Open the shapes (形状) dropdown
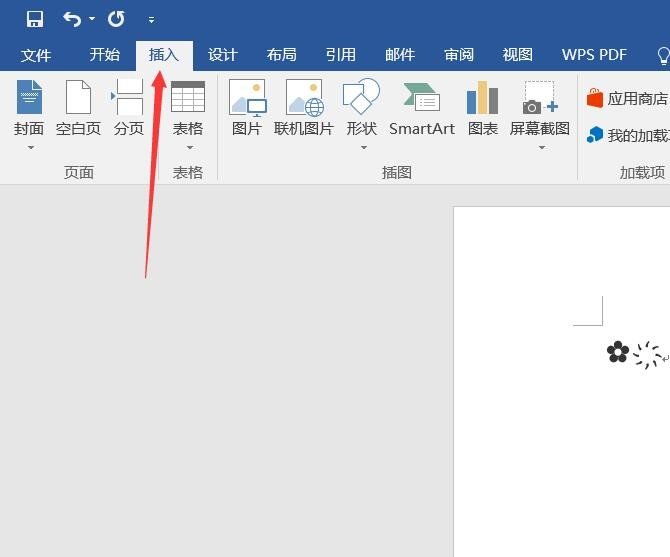 point(362,147)
